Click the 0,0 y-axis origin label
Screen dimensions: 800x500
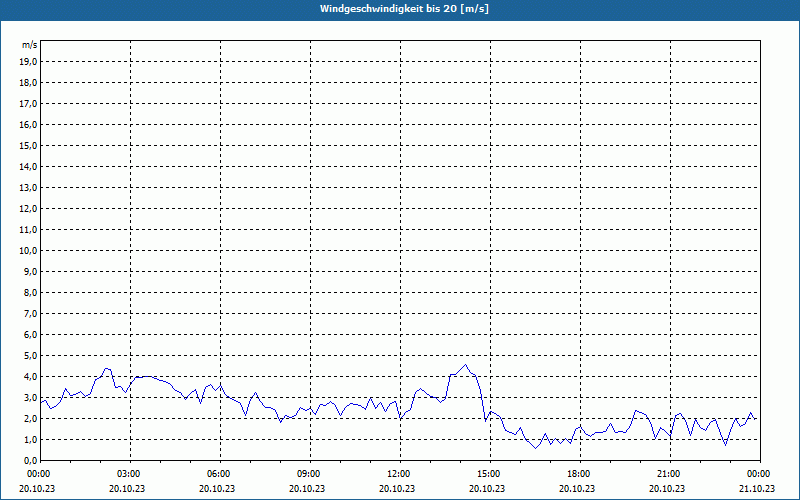tap(30, 460)
